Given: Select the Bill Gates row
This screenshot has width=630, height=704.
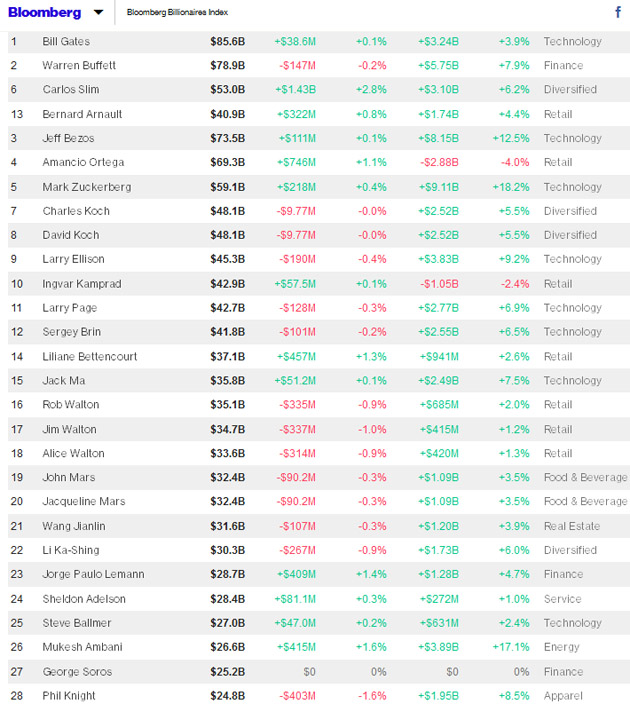Looking at the screenshot, I should coord(66,42).
